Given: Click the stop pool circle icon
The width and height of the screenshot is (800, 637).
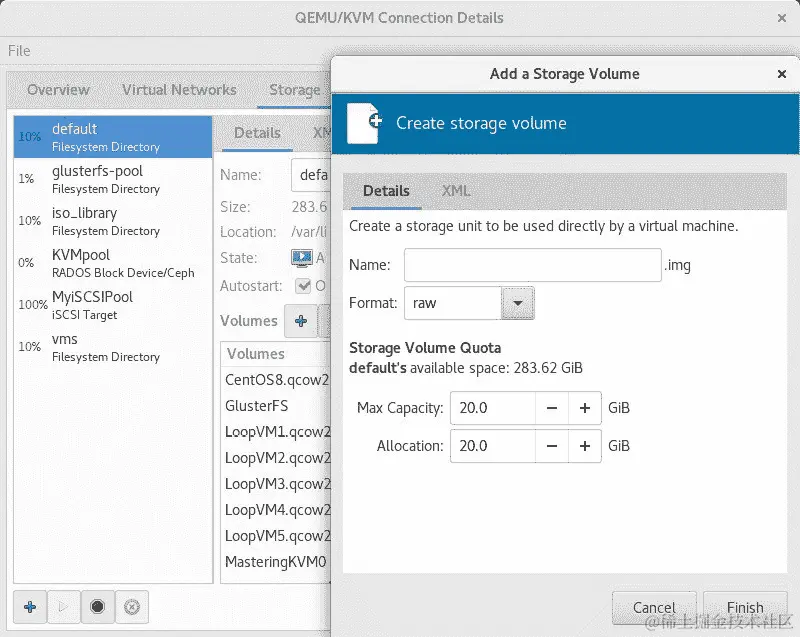Looking at the screenshot, I should click(97, 607).
